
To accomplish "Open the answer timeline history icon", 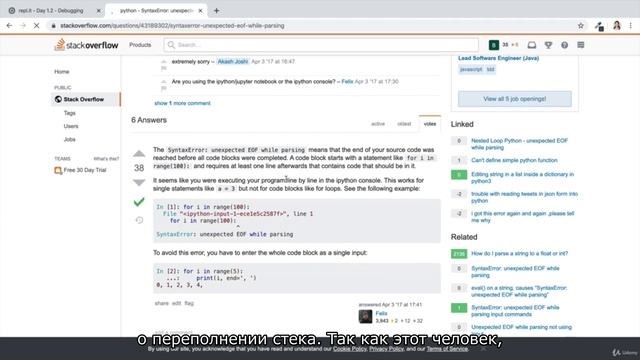I will coord(139,220).
